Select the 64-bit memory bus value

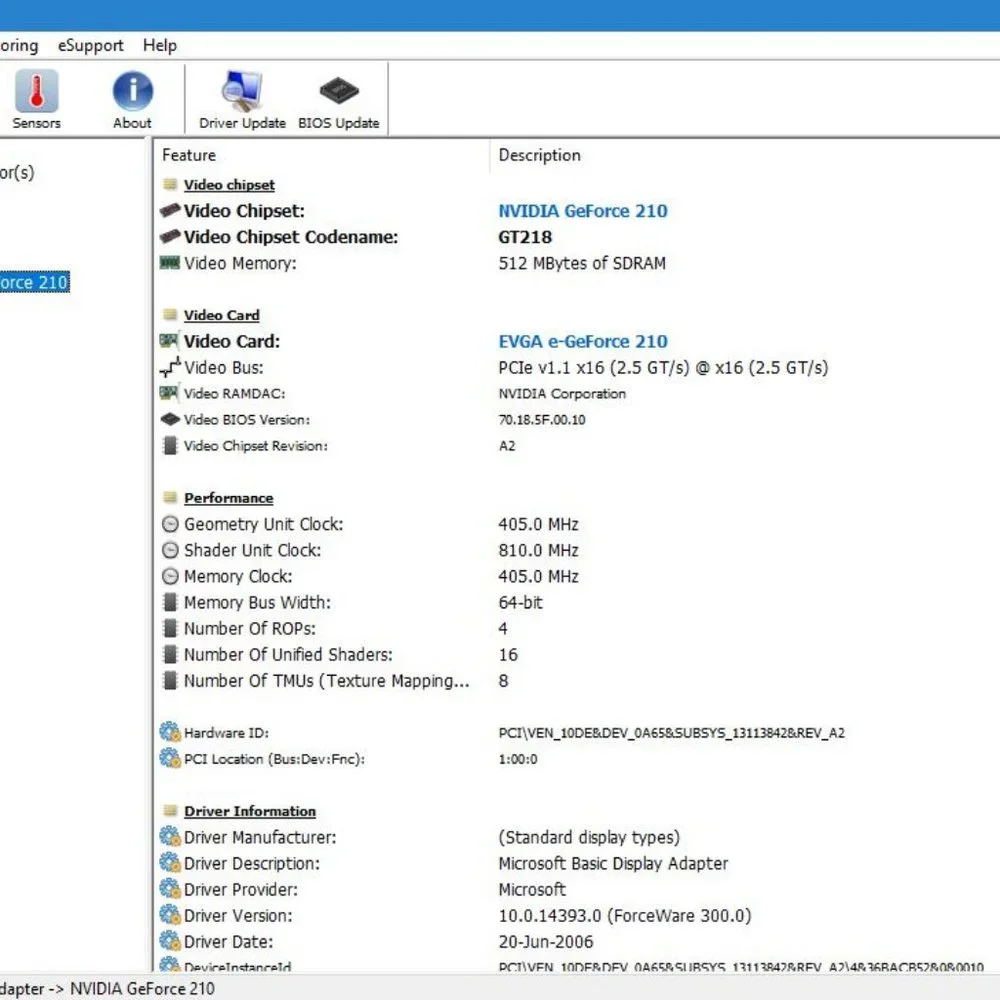pyautogui.click(x=520, y=603)
